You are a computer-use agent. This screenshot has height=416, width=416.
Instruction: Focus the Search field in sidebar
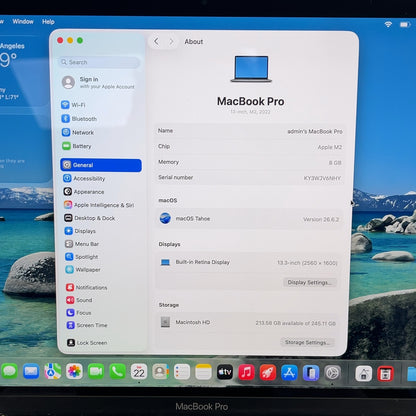click(x=100, y=62)
